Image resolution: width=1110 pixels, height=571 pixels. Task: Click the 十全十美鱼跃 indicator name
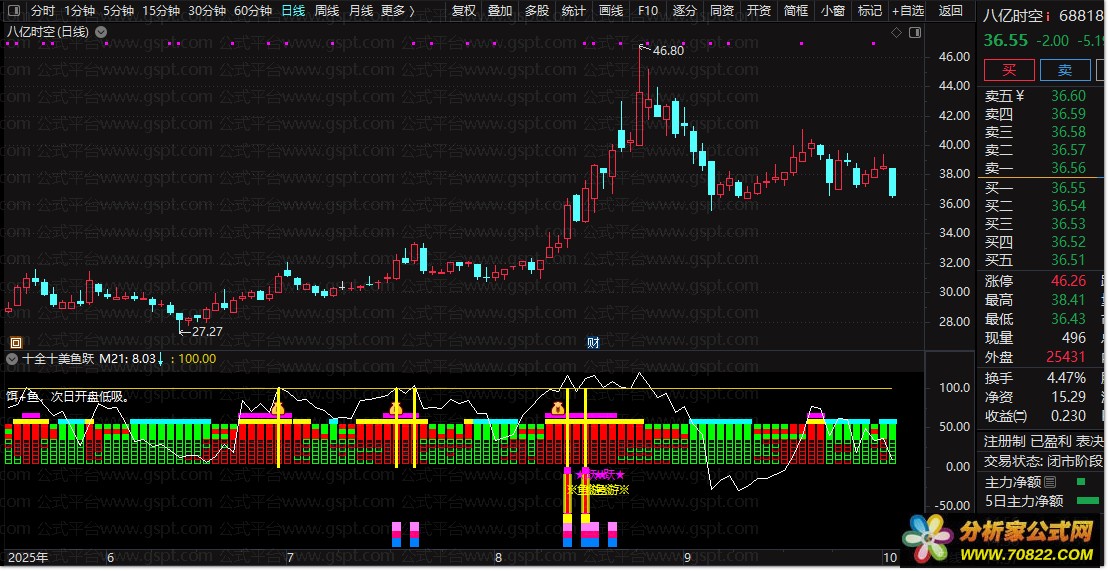click(x=58, y=359)
